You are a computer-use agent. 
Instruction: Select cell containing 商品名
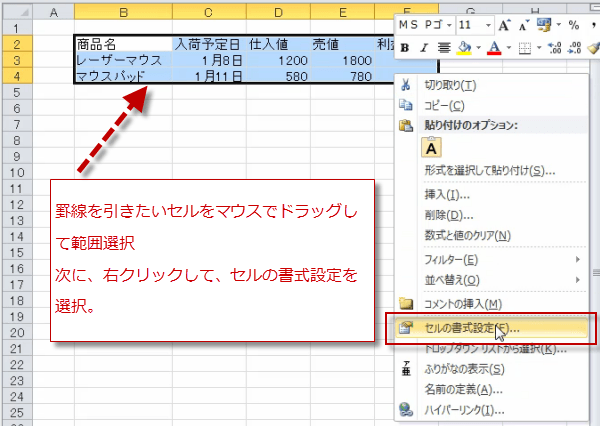click(x=123, y=44)
